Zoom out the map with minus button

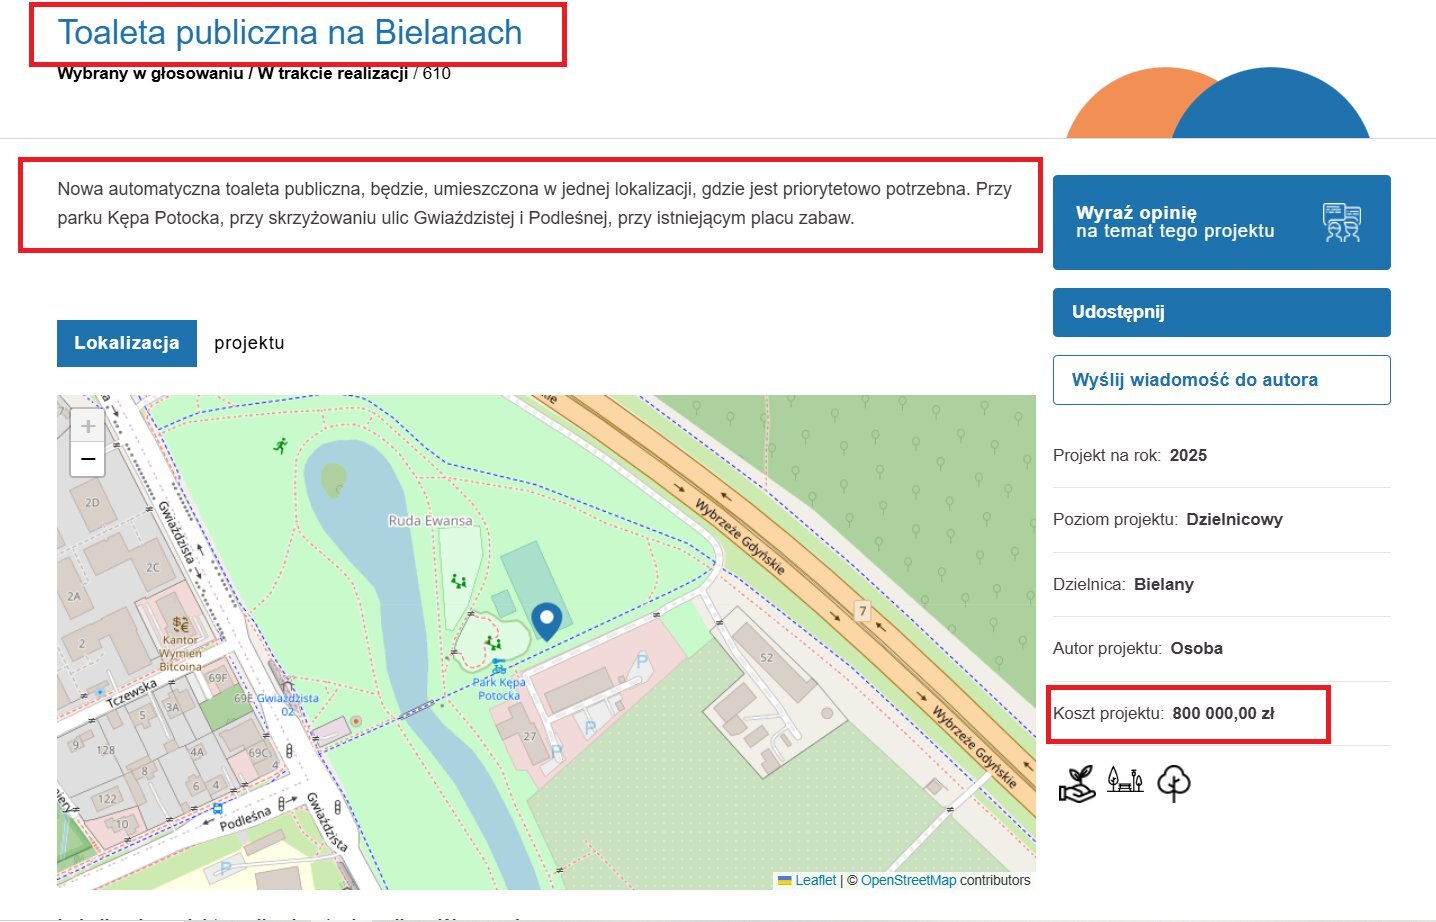[x=88, y=459]
